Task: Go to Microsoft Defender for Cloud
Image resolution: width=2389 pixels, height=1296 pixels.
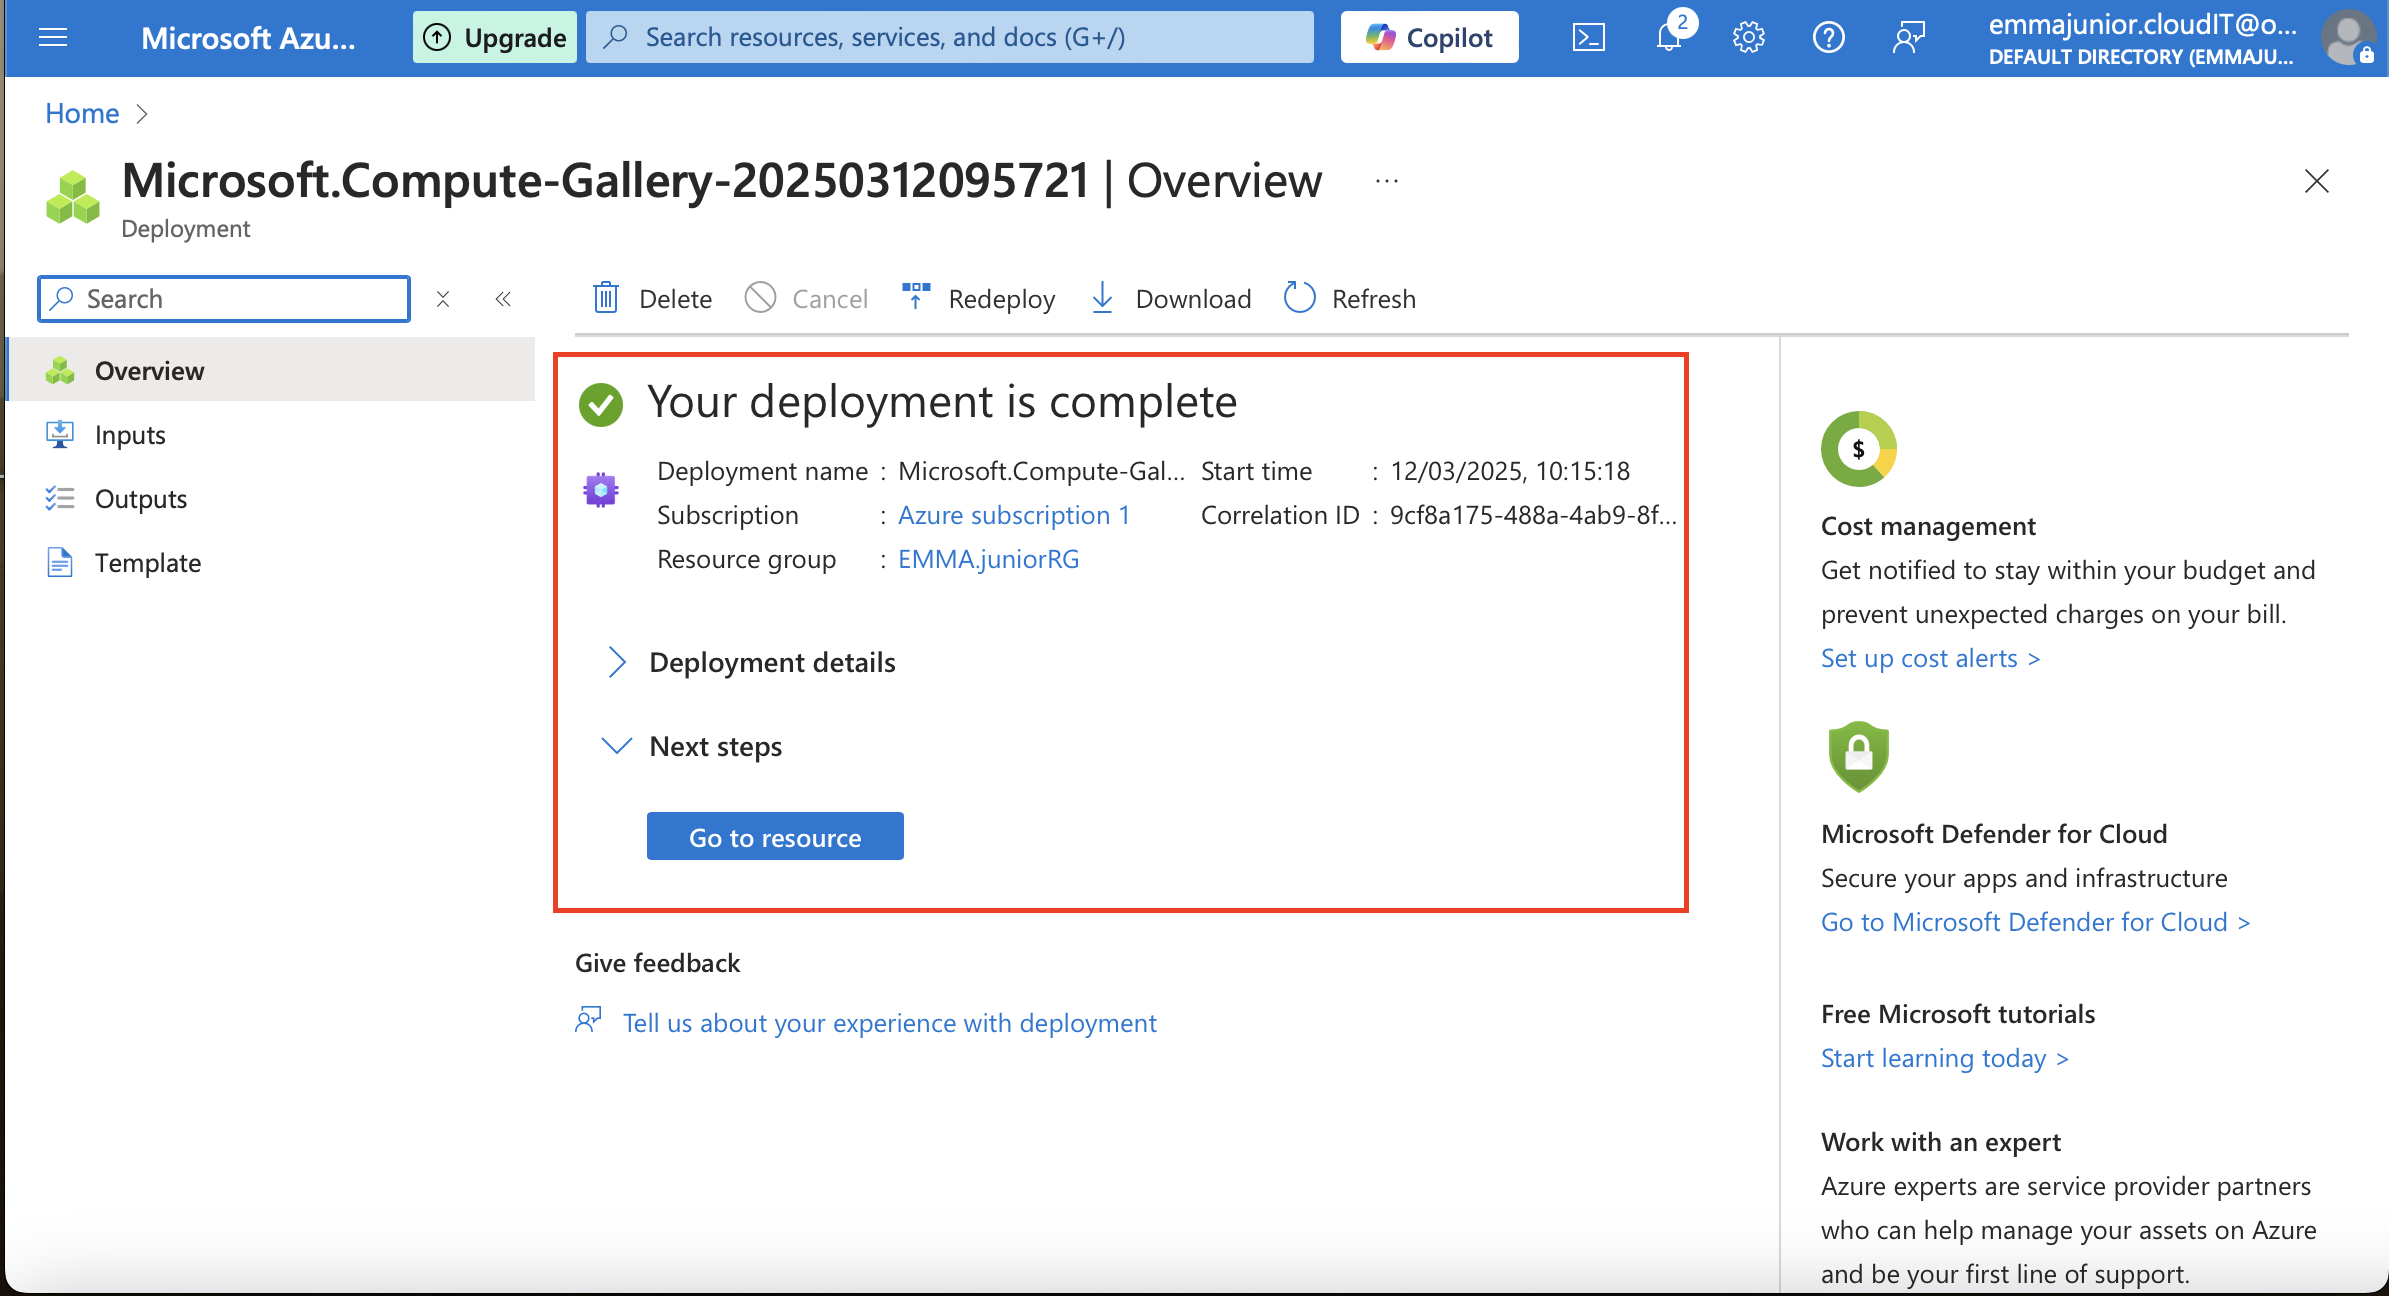Action: pos(2035,922)
